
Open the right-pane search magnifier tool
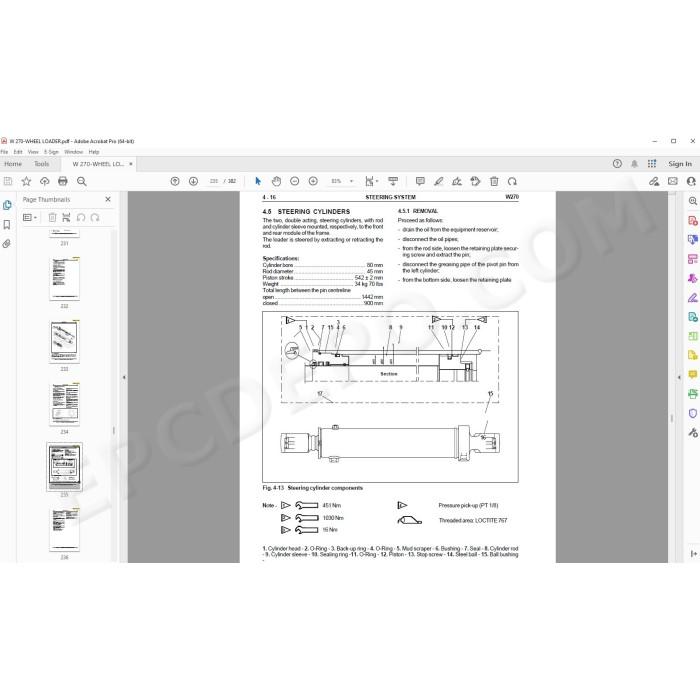point(692,201)
